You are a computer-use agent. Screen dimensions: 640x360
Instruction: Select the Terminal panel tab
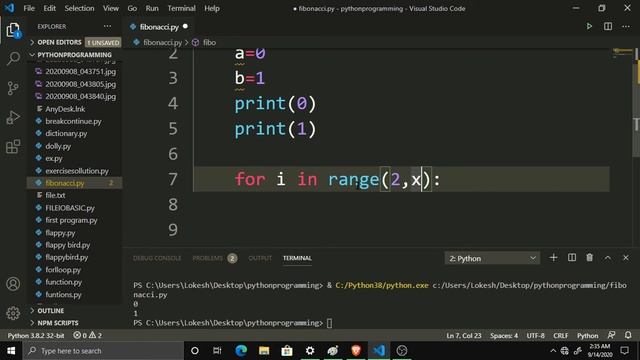coord(297,258)
